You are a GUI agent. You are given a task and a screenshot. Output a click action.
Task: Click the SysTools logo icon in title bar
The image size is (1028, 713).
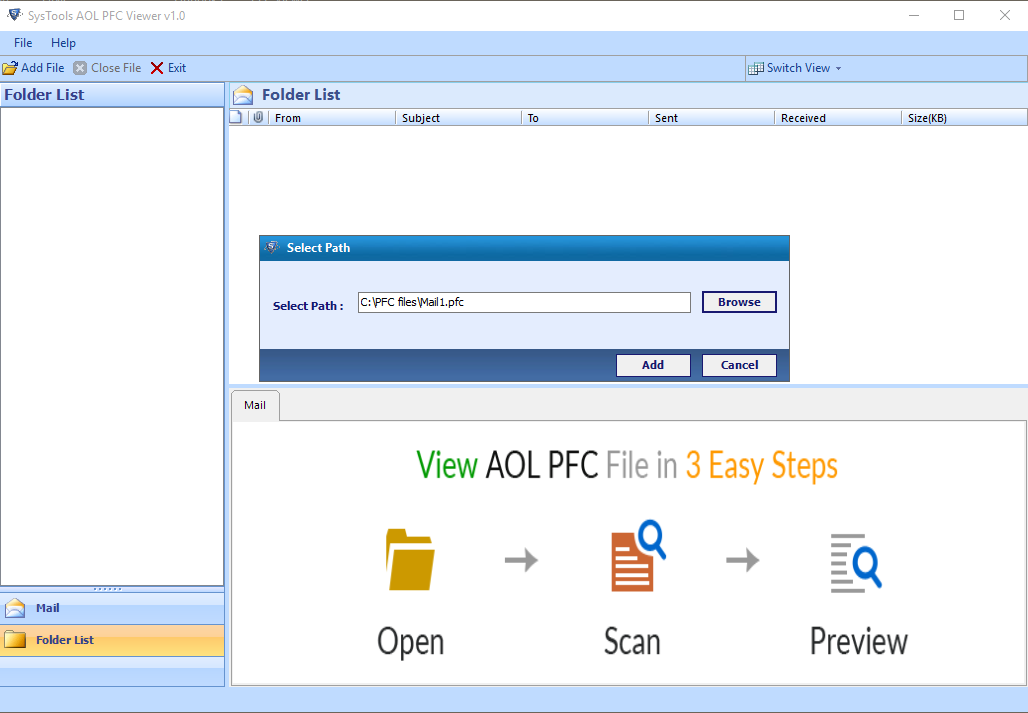14,15
